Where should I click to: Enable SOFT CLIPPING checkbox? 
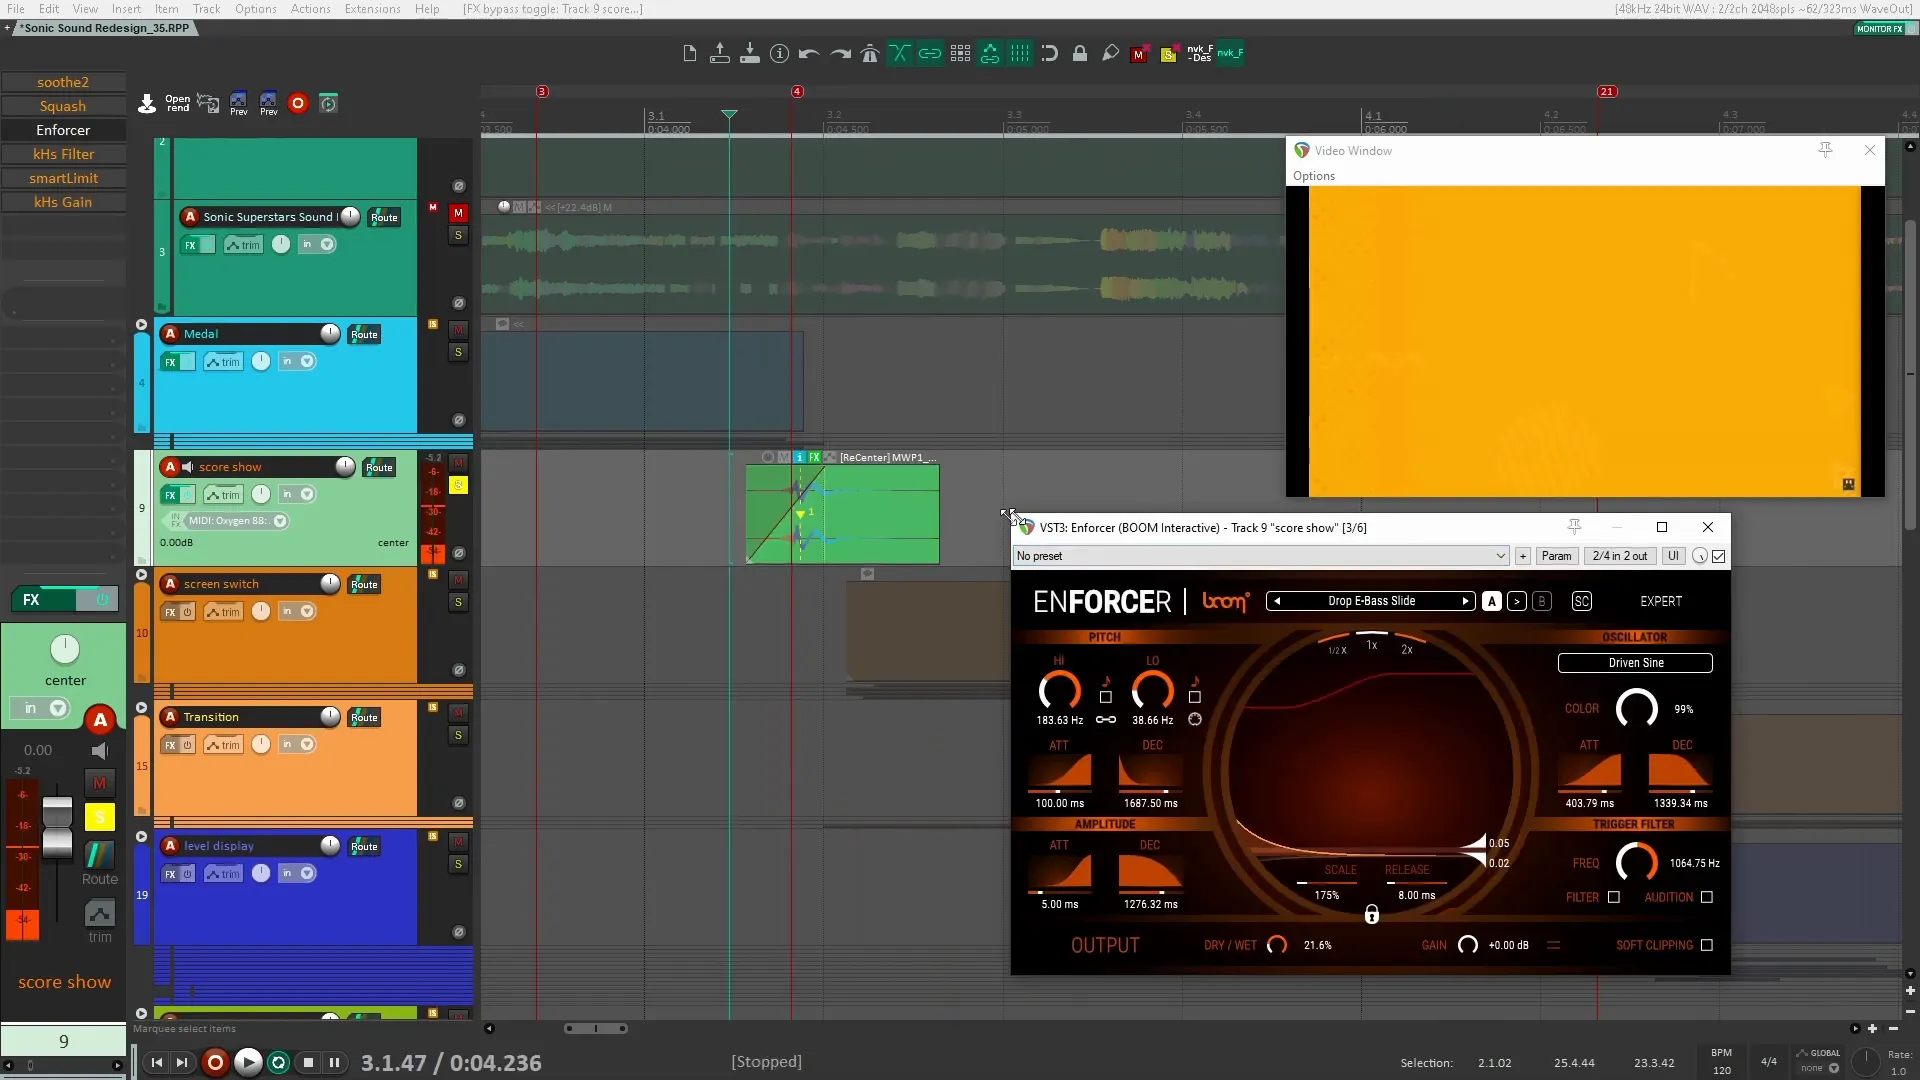tap(1707, 945)
